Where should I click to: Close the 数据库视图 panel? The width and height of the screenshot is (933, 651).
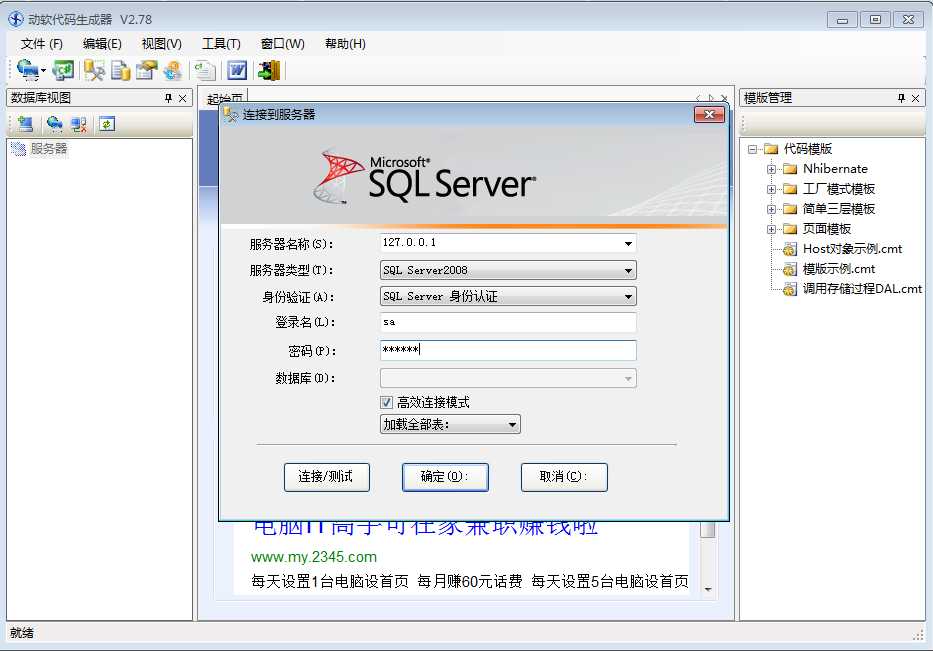tap(183, 98)
